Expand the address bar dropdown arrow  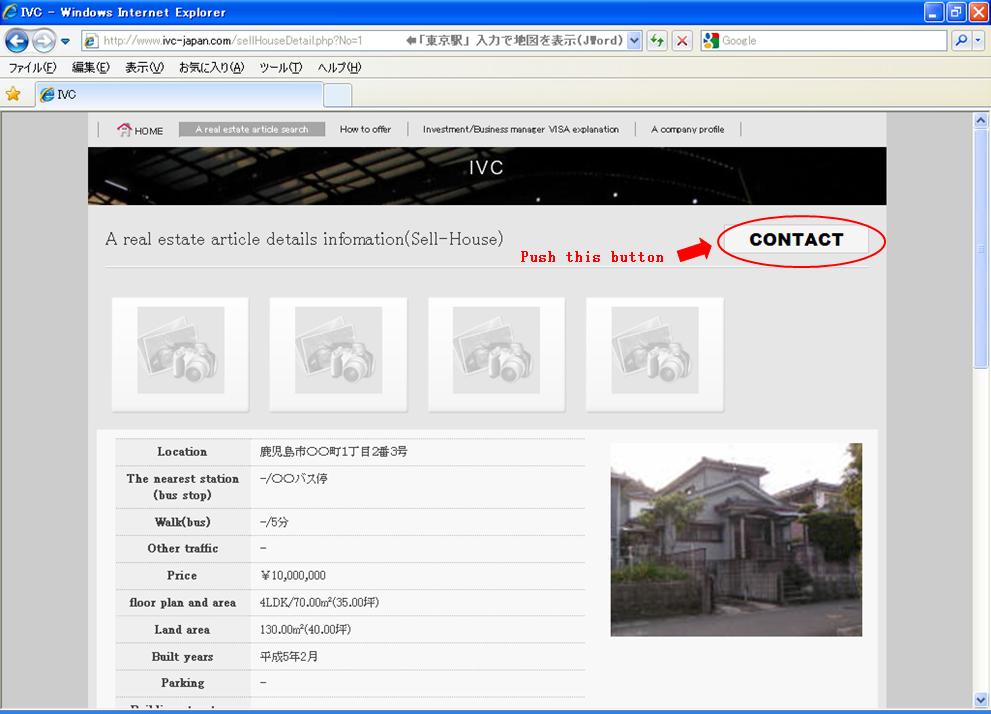[x=634, y=41]
